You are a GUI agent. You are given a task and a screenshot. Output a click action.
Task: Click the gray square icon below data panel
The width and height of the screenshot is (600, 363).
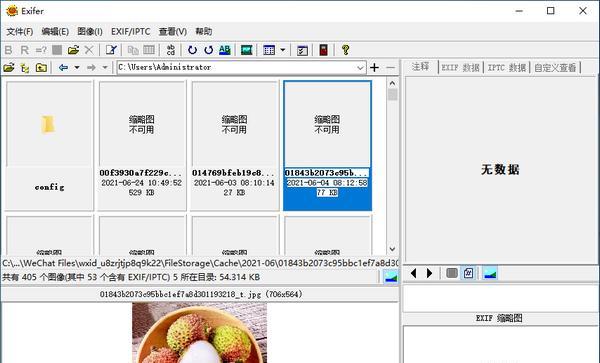click(452, 273)
